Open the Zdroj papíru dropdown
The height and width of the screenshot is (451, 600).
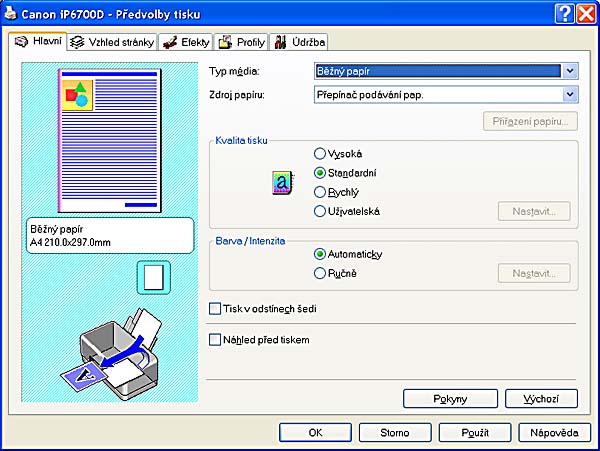click(569, 94)
